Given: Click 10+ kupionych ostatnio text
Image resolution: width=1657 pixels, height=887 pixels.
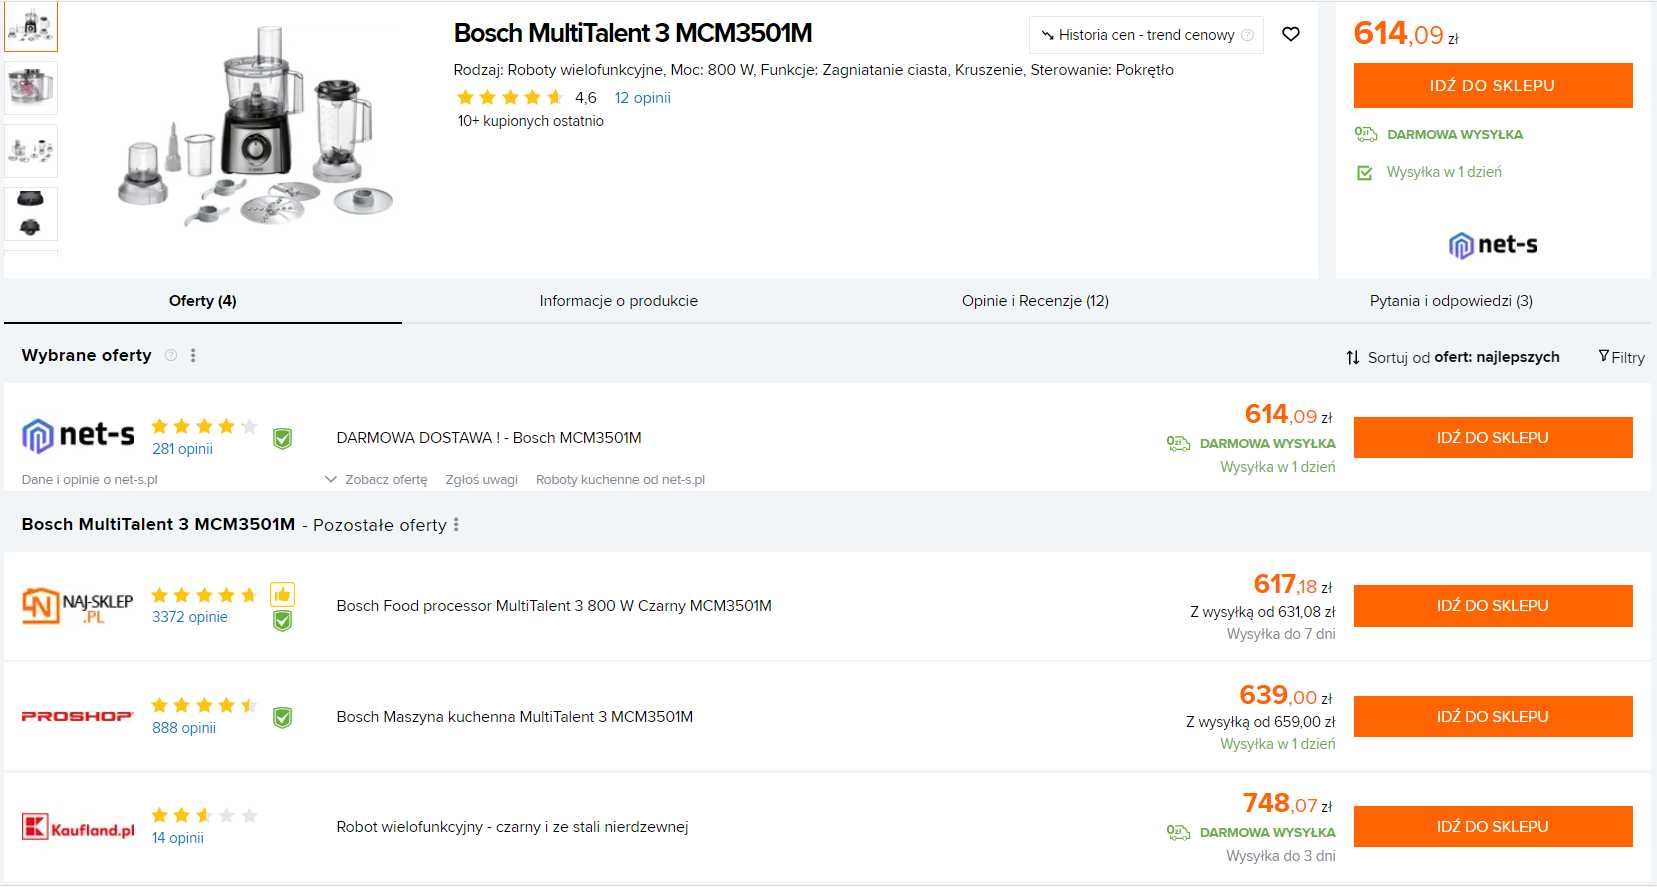Looking at the screenshot, I should 530,121.
